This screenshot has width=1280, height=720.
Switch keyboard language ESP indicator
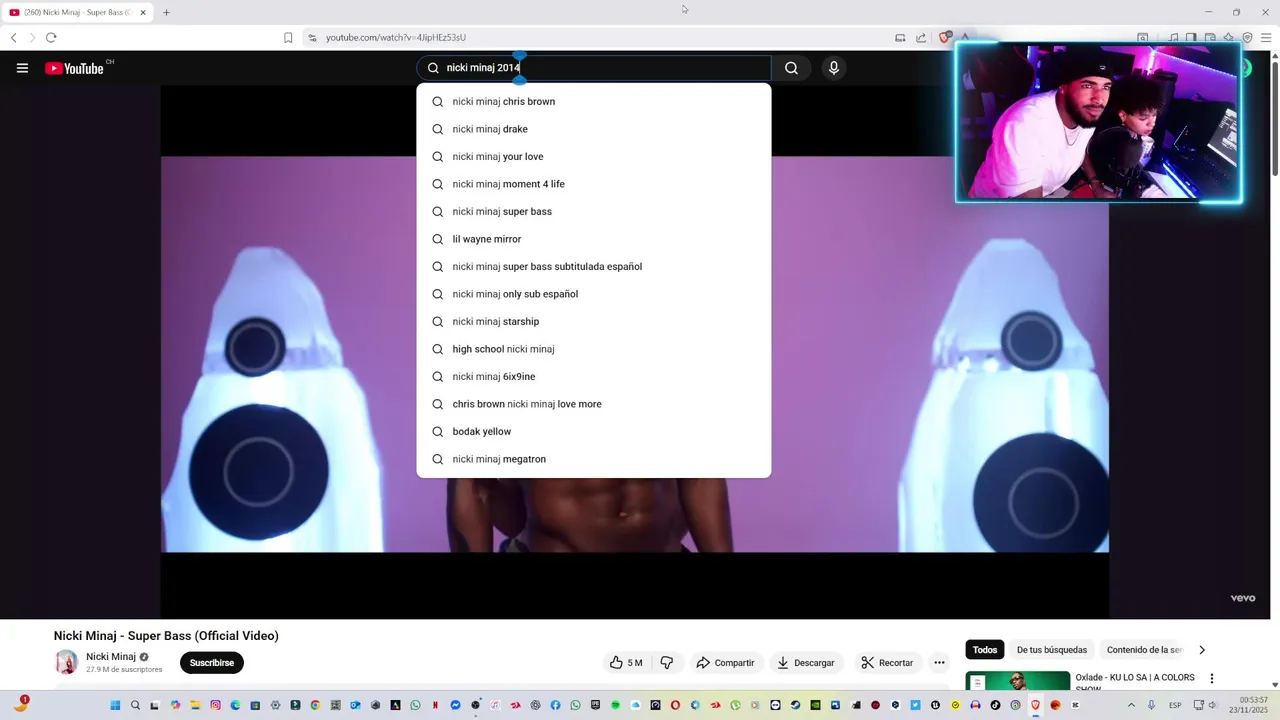click(x=1175, y=705)
